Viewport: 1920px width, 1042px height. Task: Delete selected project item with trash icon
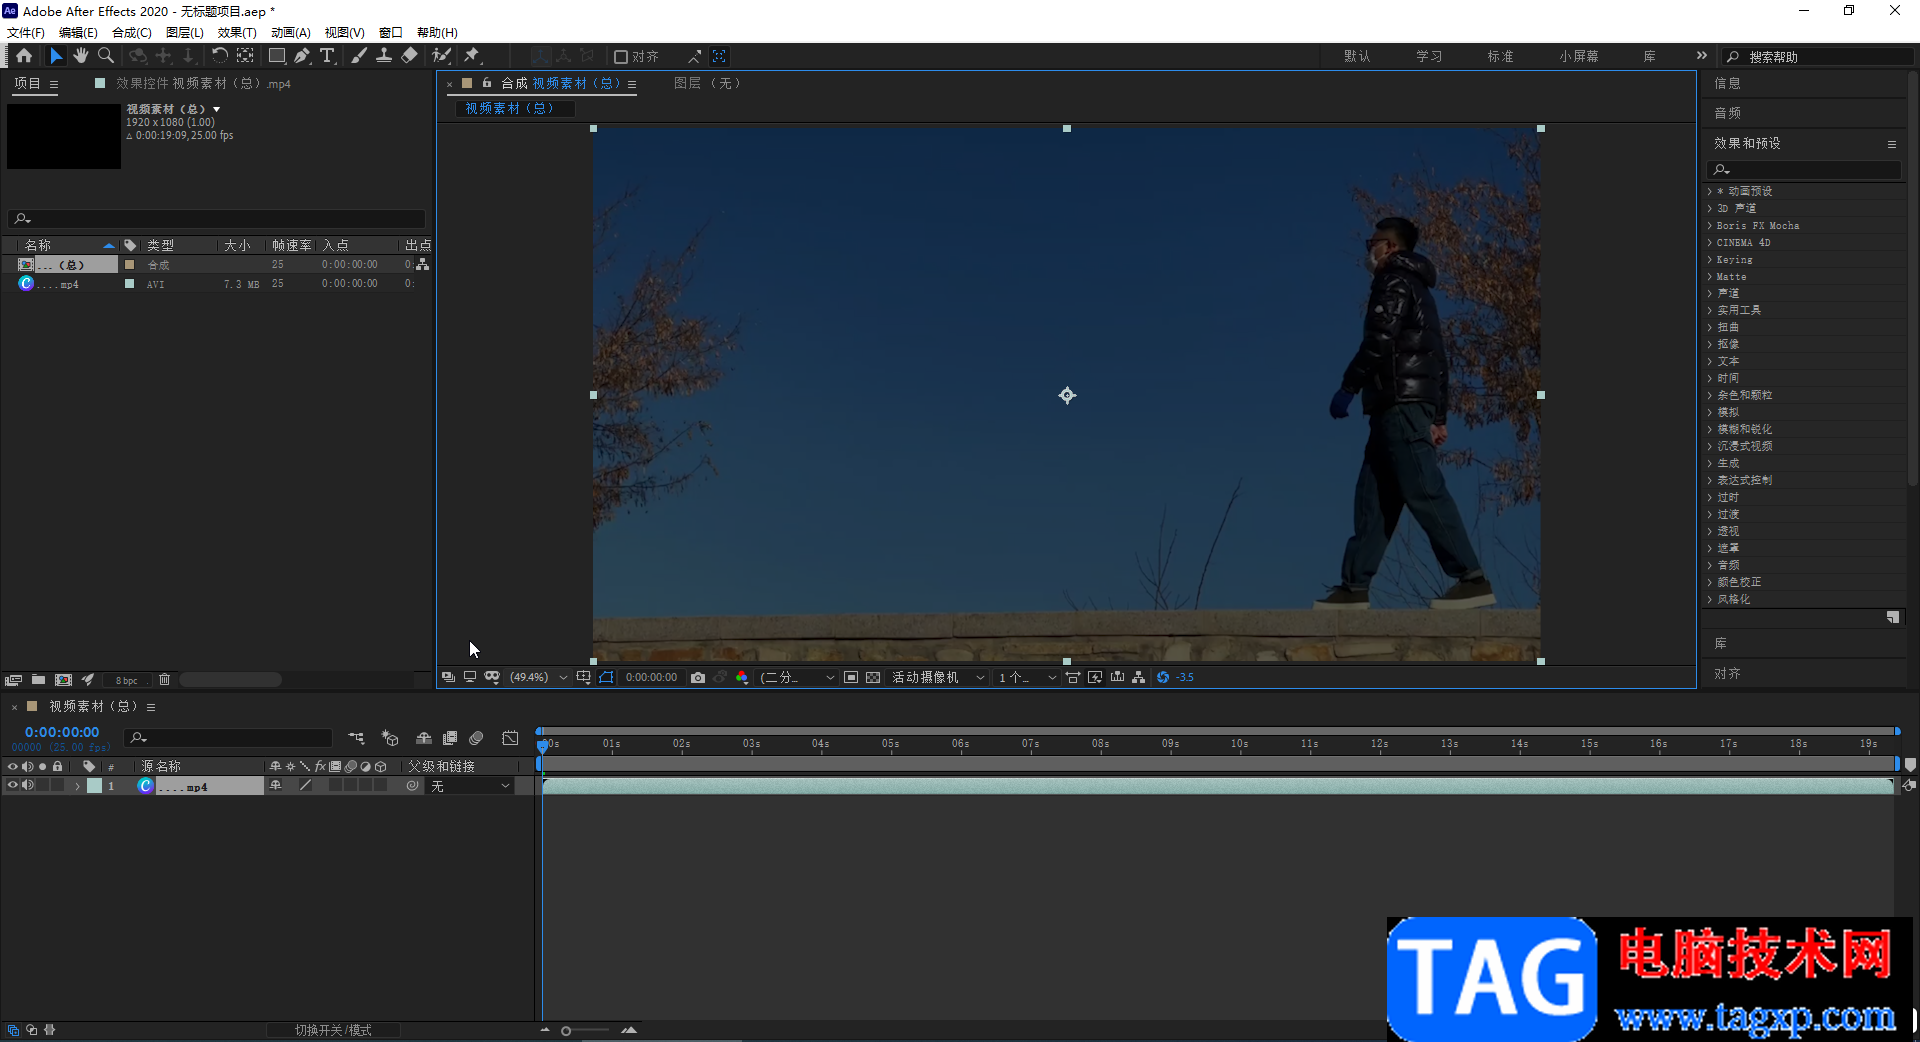coord(164,680)
